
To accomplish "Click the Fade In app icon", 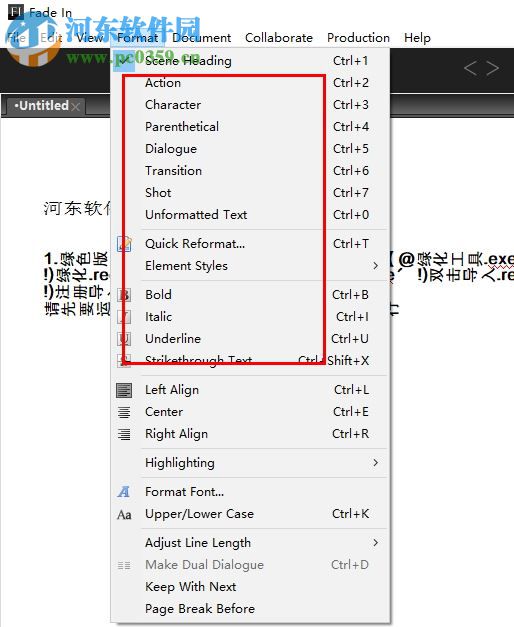I will 16,12.
